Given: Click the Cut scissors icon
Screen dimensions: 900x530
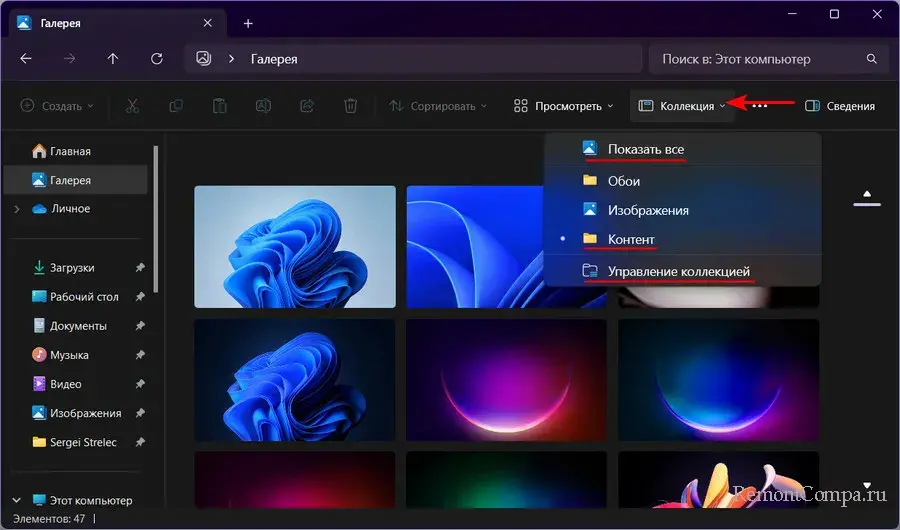Looking at the screenshot, I should (132, 105).
